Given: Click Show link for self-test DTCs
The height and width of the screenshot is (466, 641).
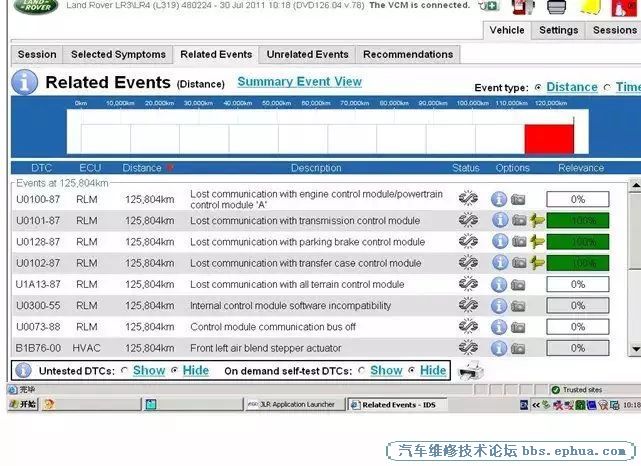Looking at the screenshot, I should (386, 370).
